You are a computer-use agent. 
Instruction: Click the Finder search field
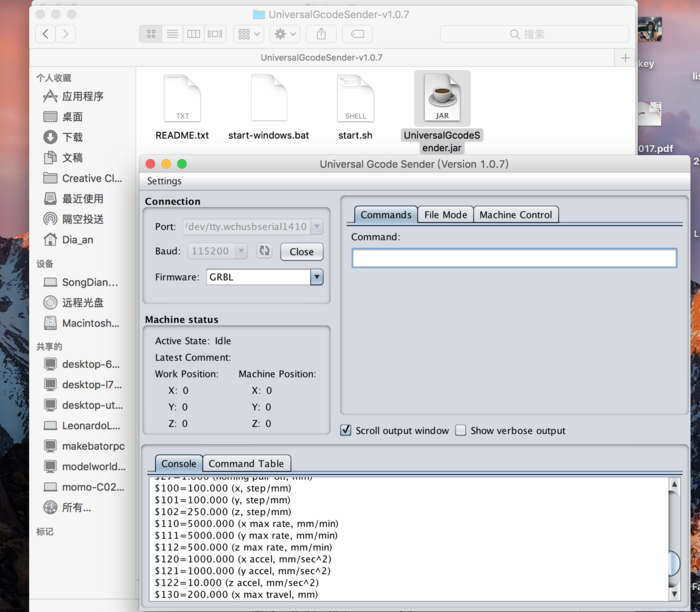click(x=534, y=34)
